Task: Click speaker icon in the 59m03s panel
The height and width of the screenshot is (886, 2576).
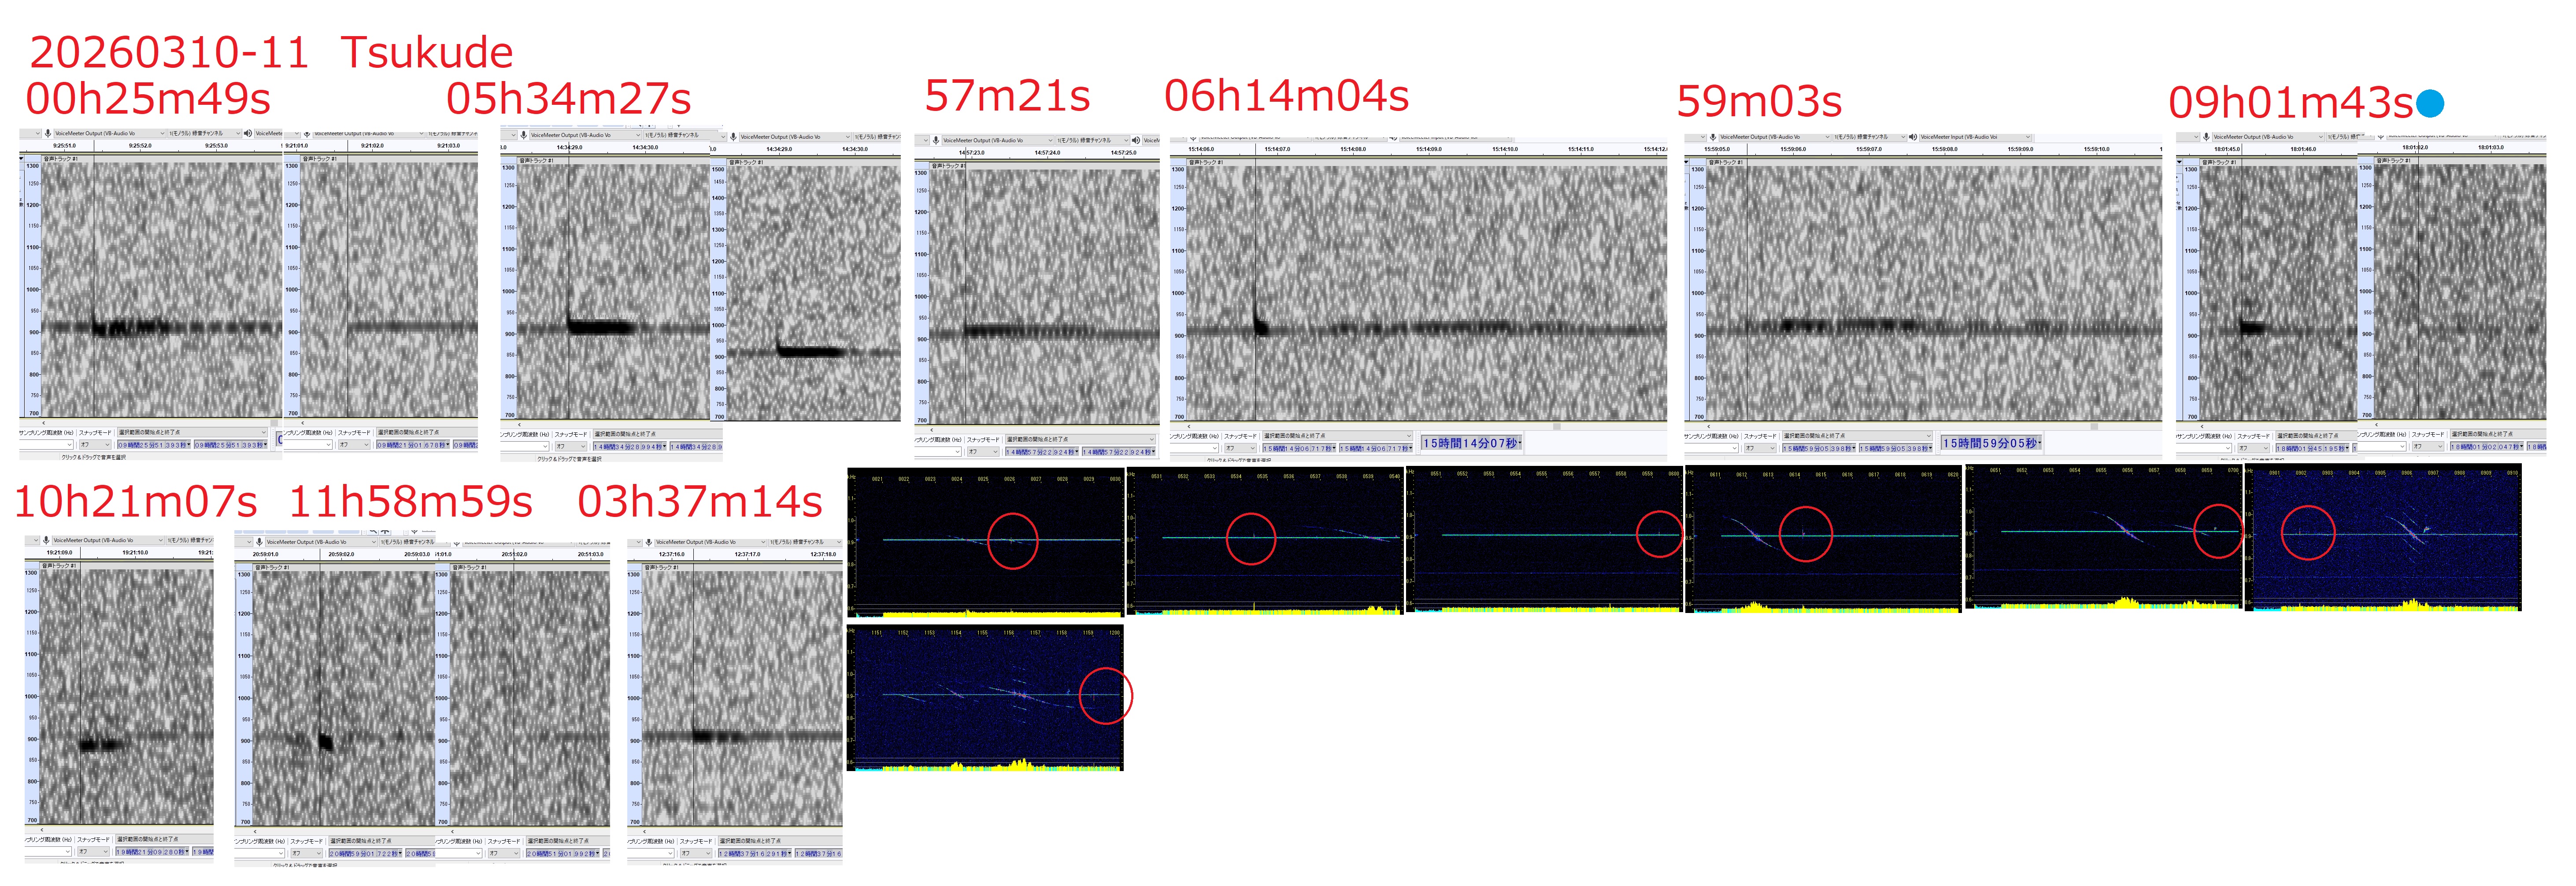Action: 1912,137
